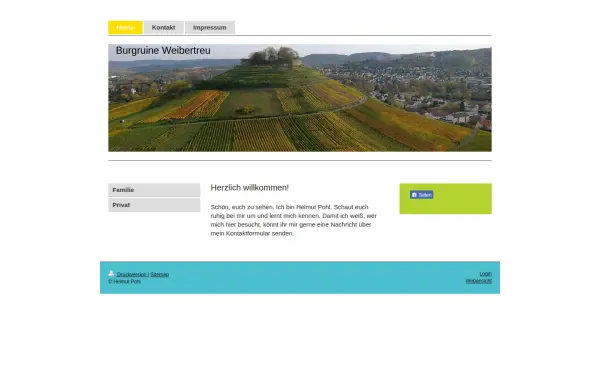Open the Sitemap footer link
The height and width of the screenshot is (375, 600).
click(x=160, y=274)
